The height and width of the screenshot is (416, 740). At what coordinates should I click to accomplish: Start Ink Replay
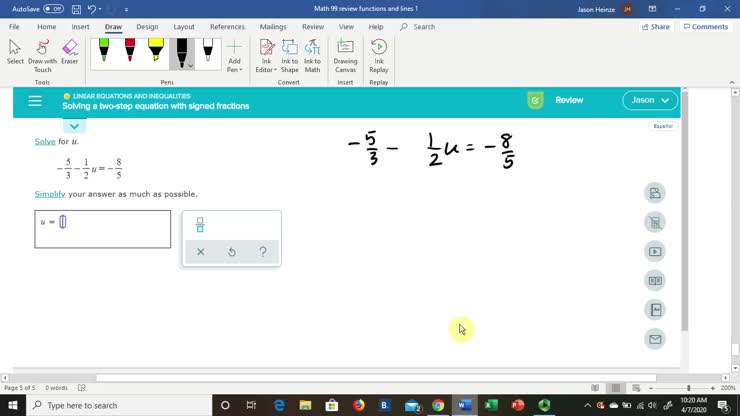pos(378,56)
